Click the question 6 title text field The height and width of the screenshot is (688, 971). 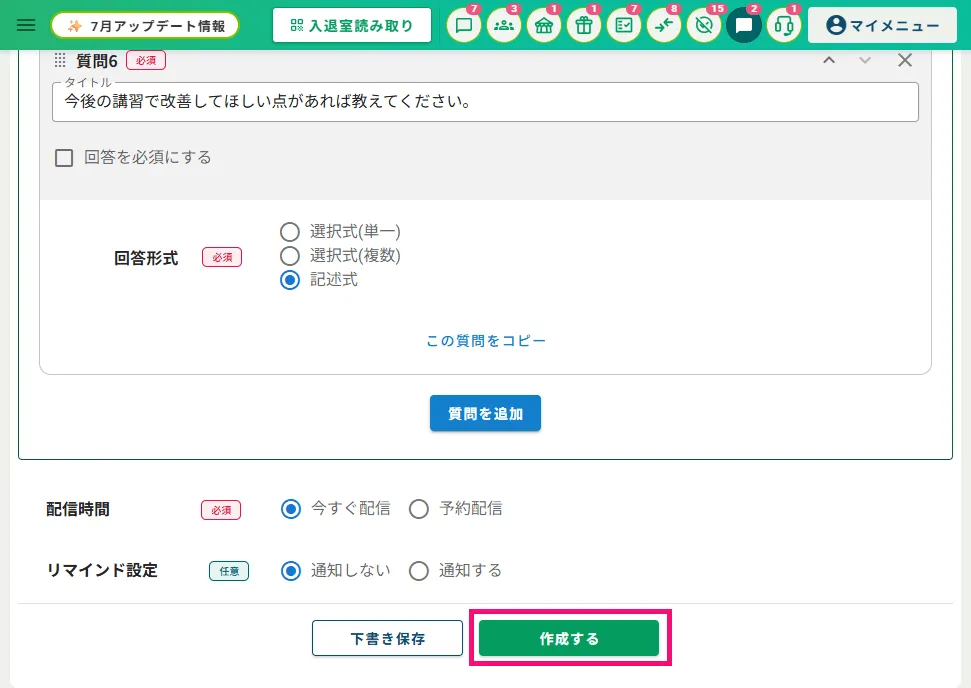coord(486,102)
